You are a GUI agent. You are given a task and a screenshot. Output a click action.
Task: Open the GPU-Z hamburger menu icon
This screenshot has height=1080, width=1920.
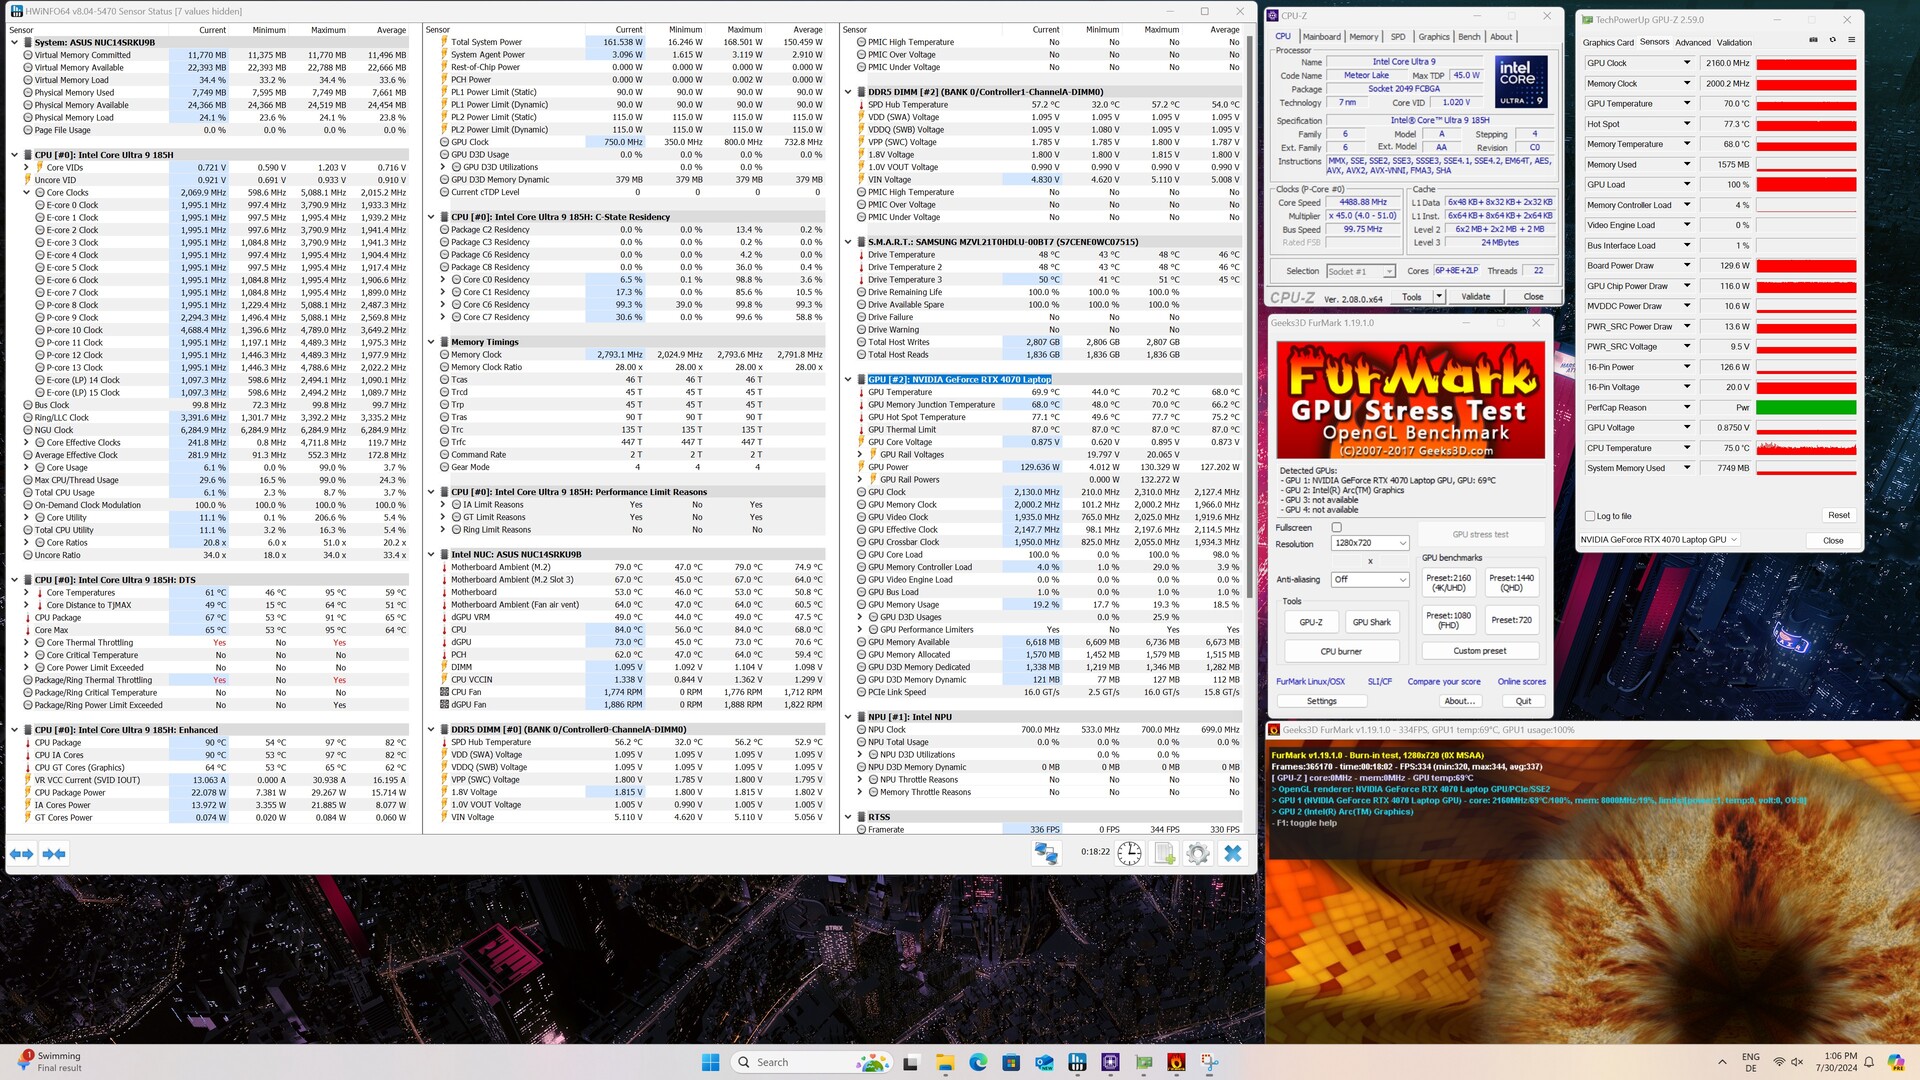pos(1851,41)
